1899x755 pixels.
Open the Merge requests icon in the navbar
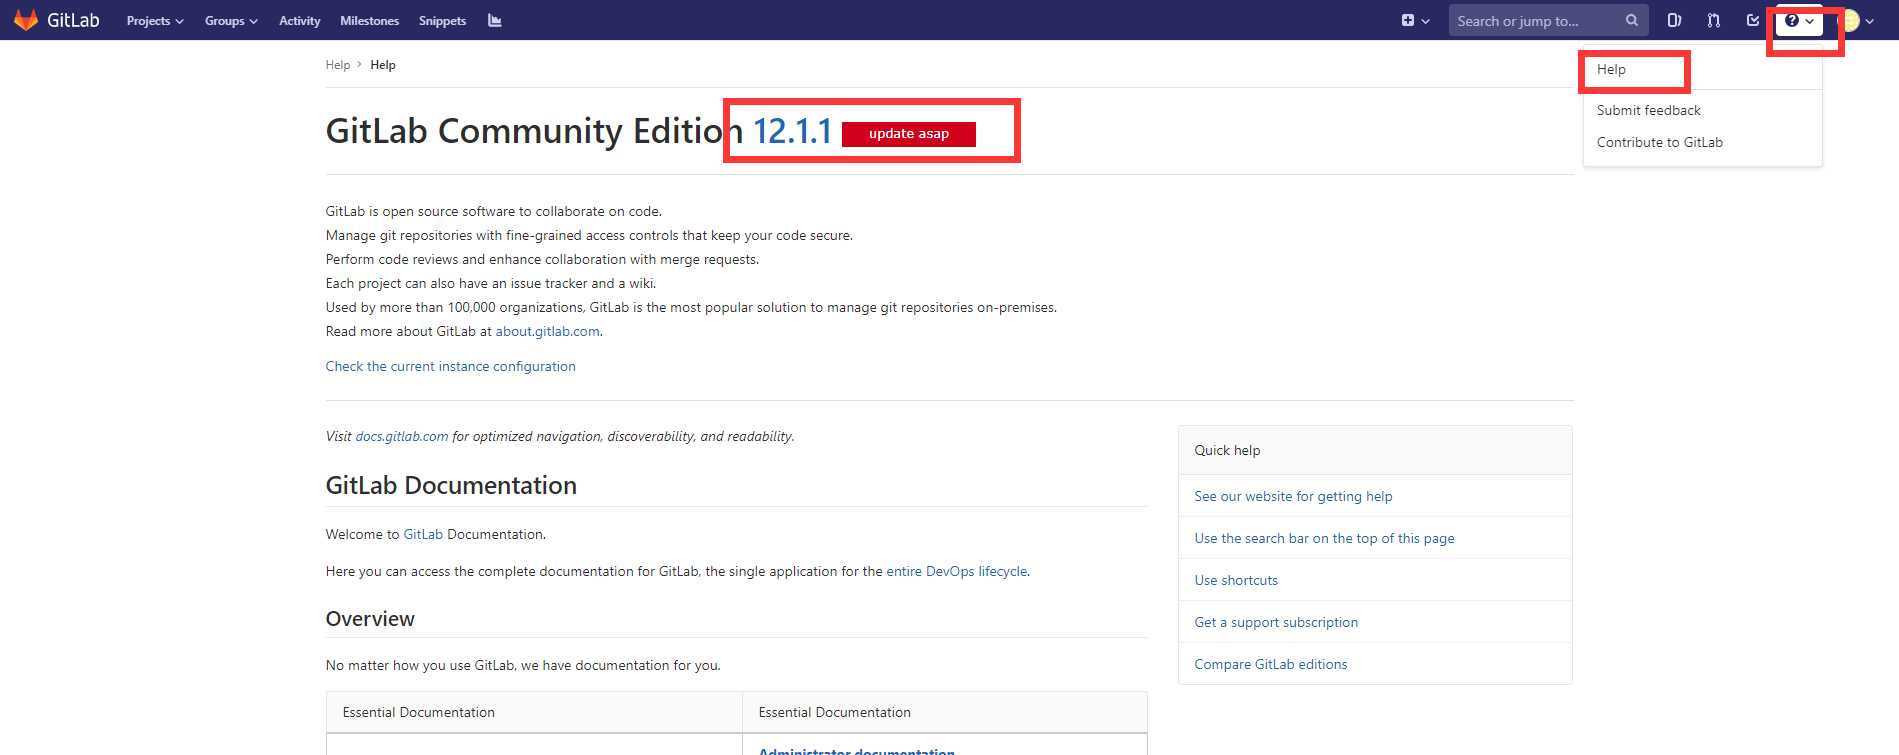click(x=1714, y=20)
